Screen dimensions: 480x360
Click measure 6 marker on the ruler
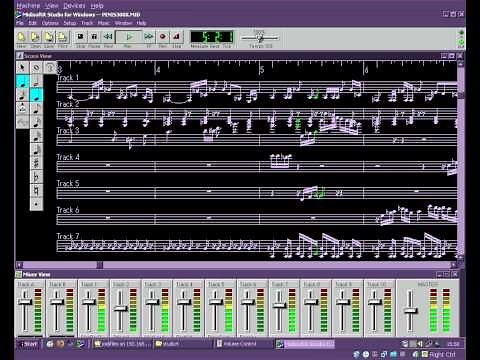point(366,69)
